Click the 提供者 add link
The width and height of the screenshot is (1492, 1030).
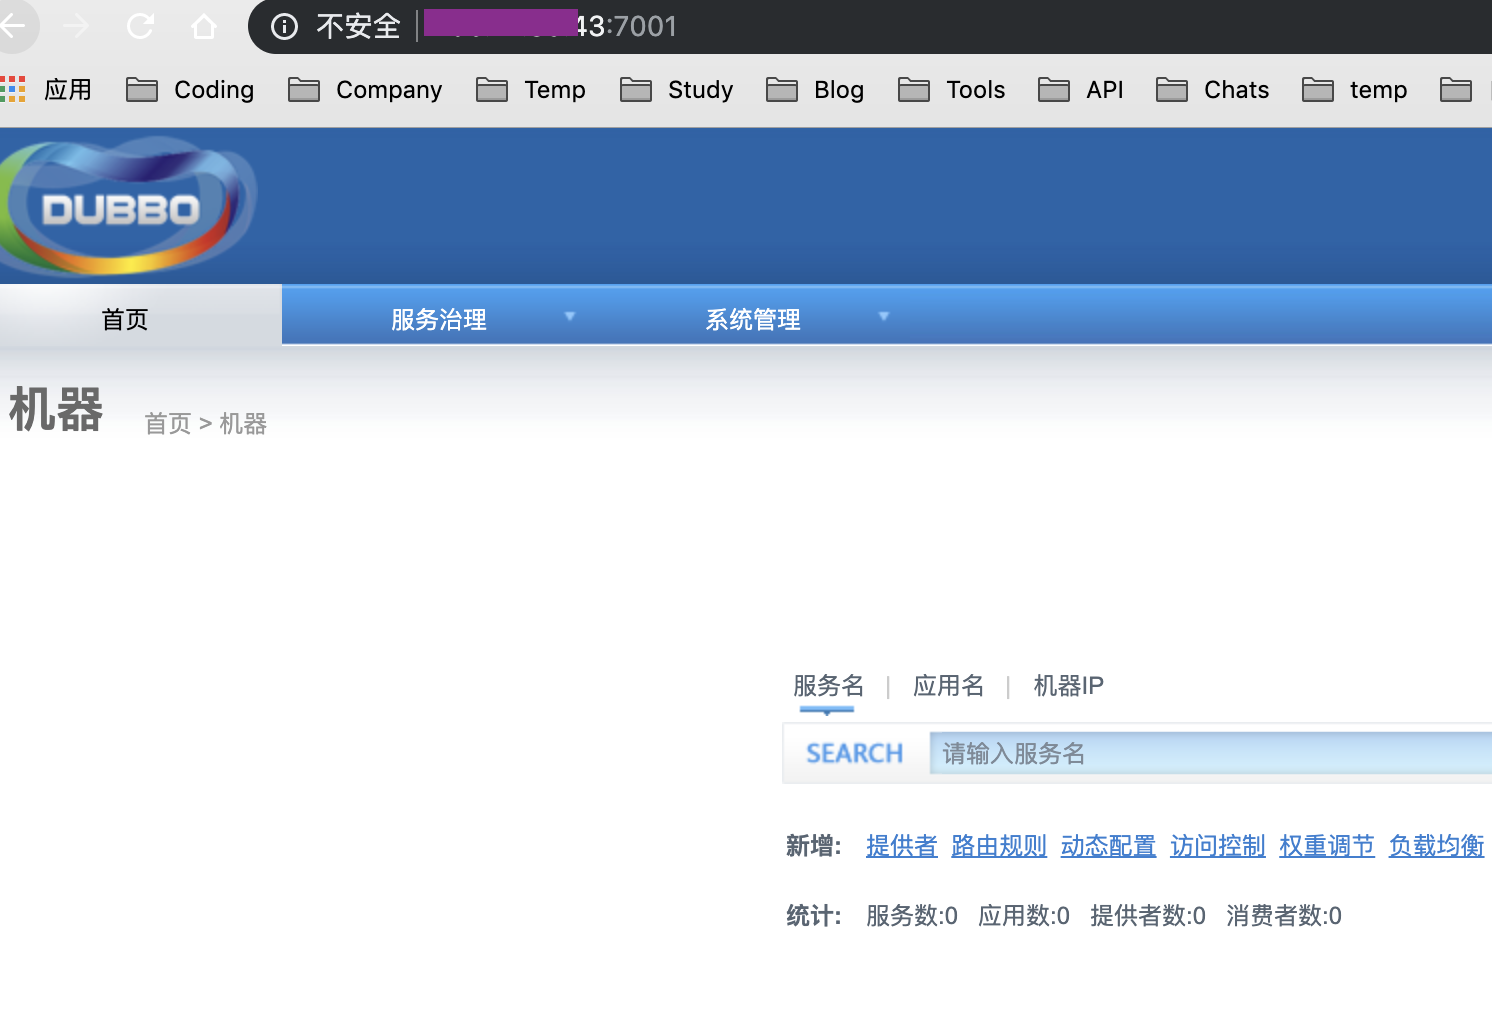[x=902, y=846]
